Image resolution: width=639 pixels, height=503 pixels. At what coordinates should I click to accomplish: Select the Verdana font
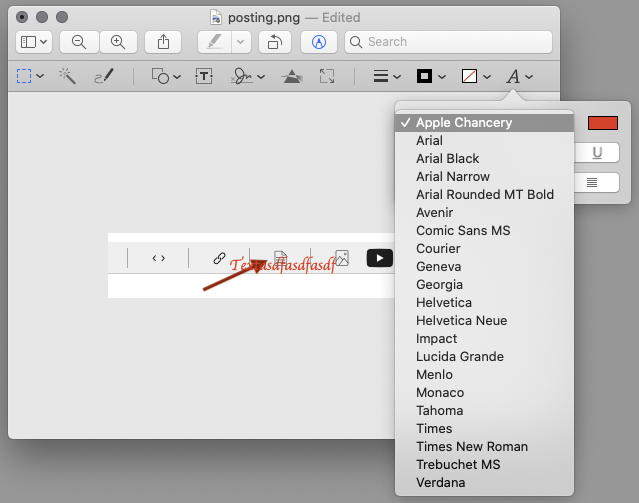coord(485,482)
